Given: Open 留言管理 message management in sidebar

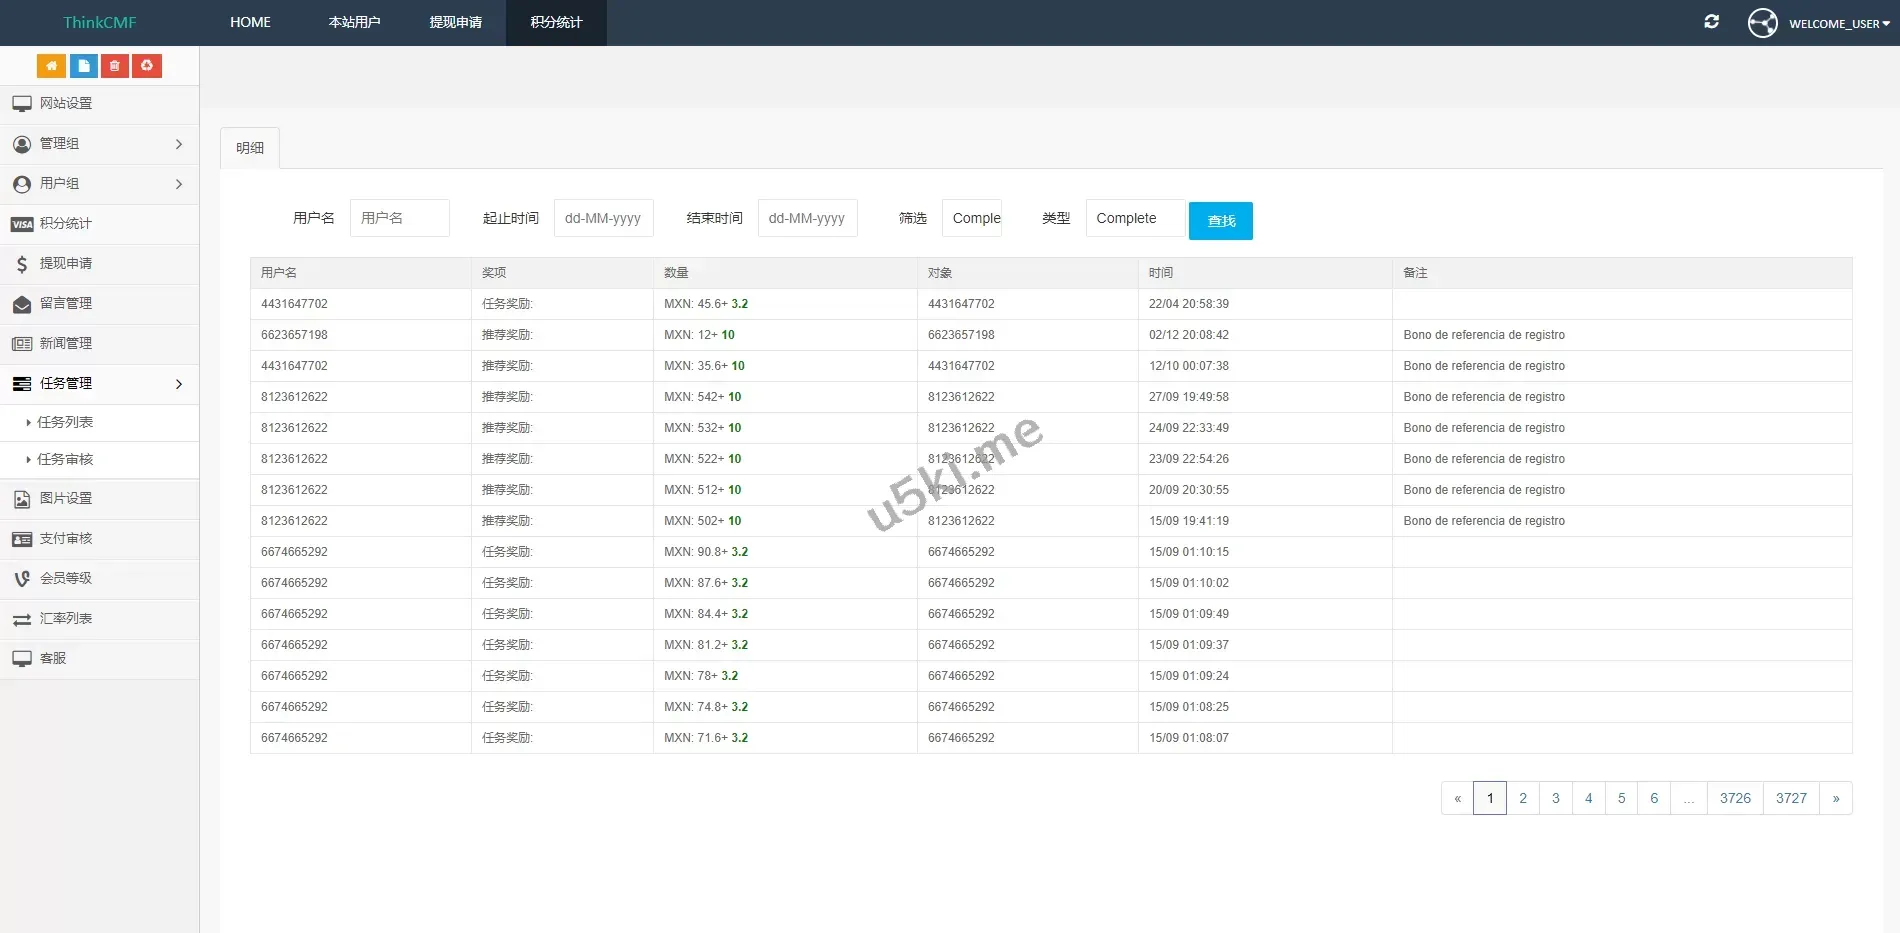Looking at the screenshot, I should tap(66, 304).
